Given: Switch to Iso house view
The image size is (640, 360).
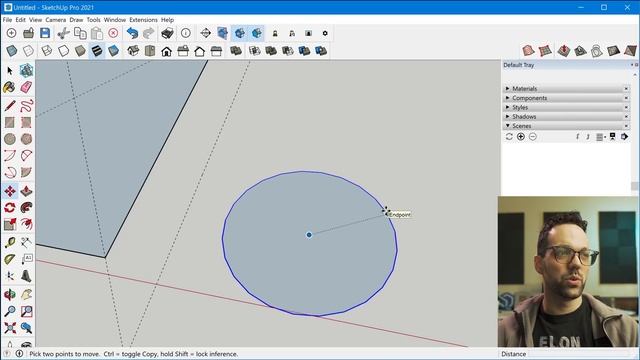Looking at the screenshot, I should [133, 51].
